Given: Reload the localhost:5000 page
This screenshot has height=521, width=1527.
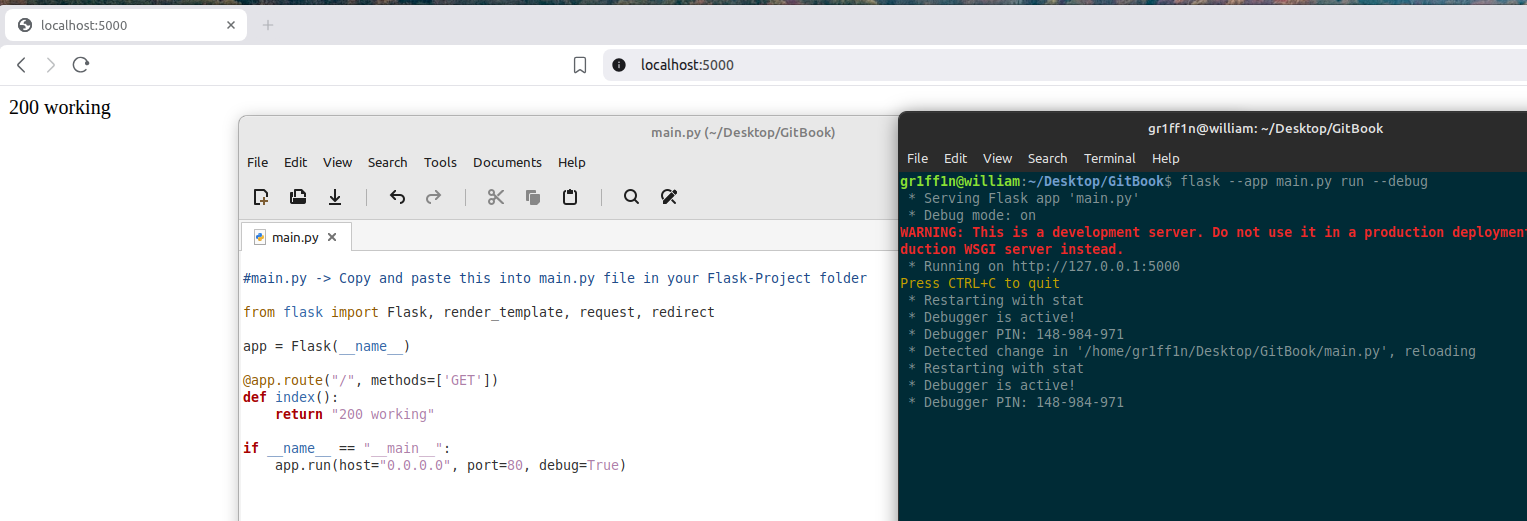Looking at the screenshot, I should pos(81,65).
